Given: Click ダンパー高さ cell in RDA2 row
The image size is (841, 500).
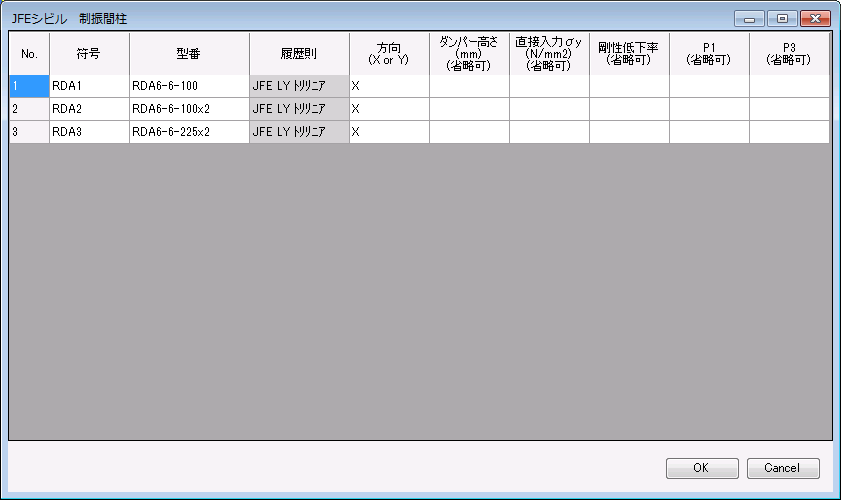Looking at the screenshot, I should pyautogui.click(x=469, y=109).
